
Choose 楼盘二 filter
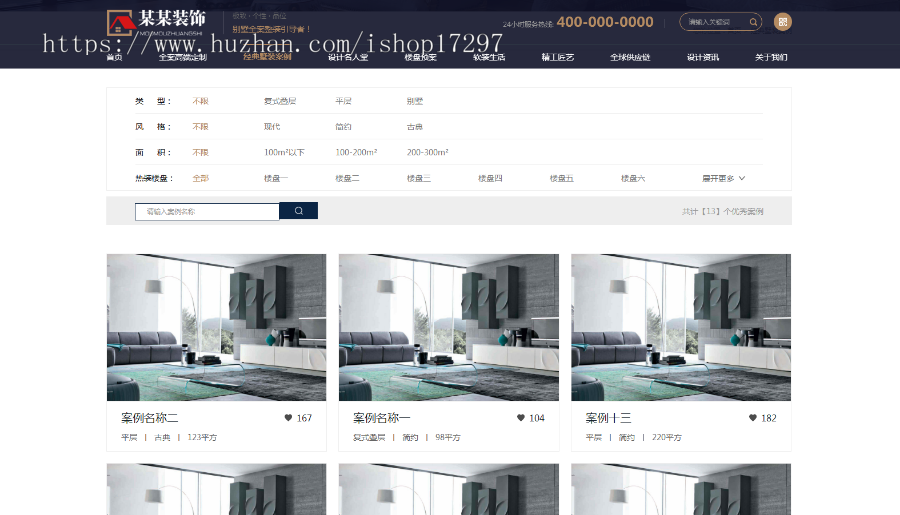tap(347, 179)
